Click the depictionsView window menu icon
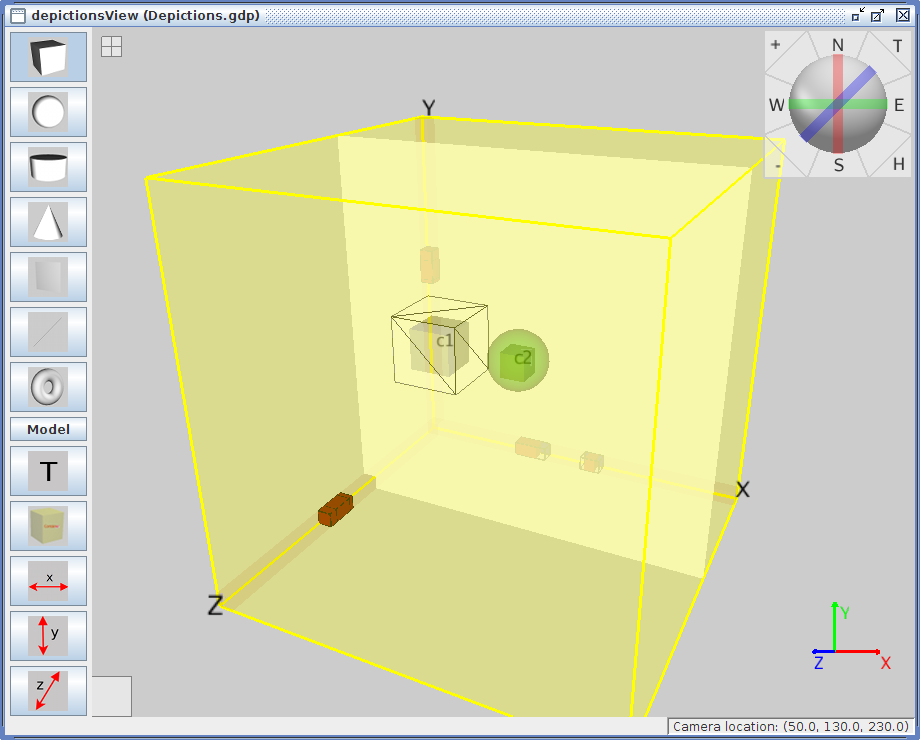 pyautogui.click(x=18, y=15)
